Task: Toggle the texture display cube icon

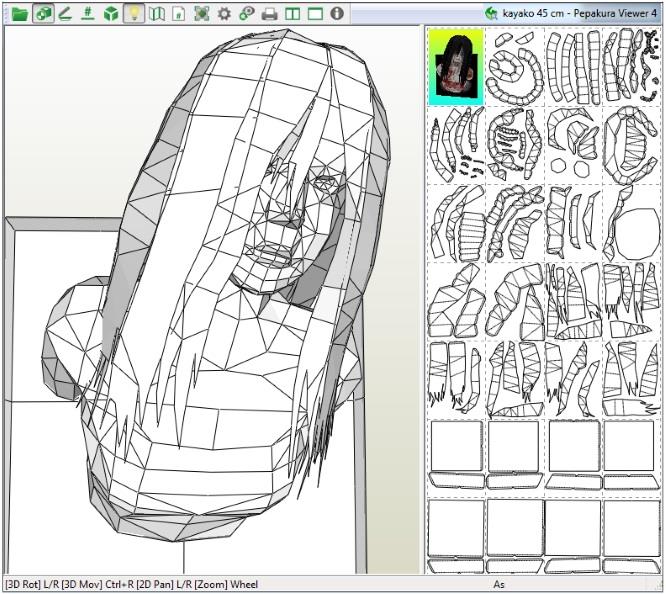Action: point(43,14)
